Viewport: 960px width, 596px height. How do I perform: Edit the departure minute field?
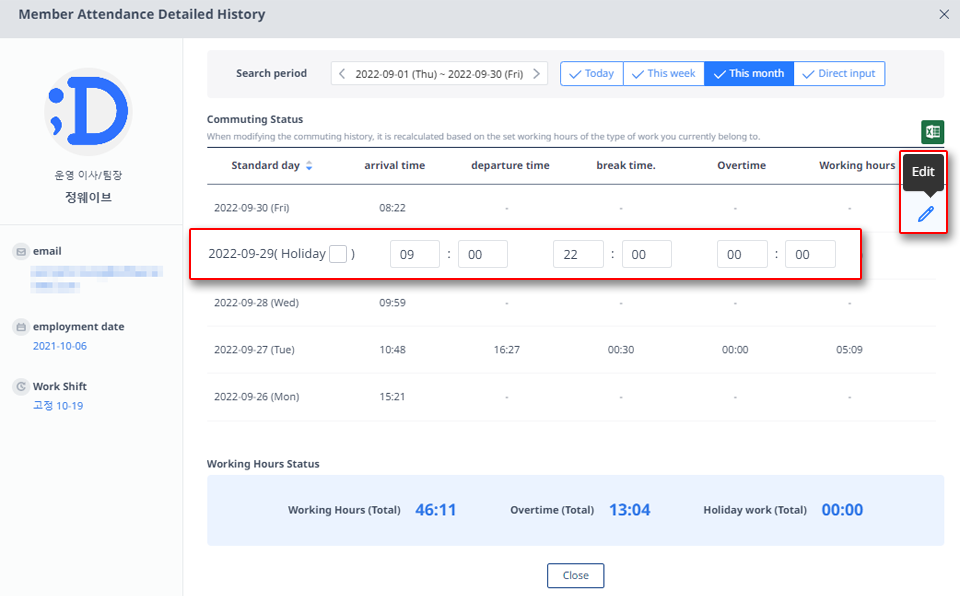647,254
